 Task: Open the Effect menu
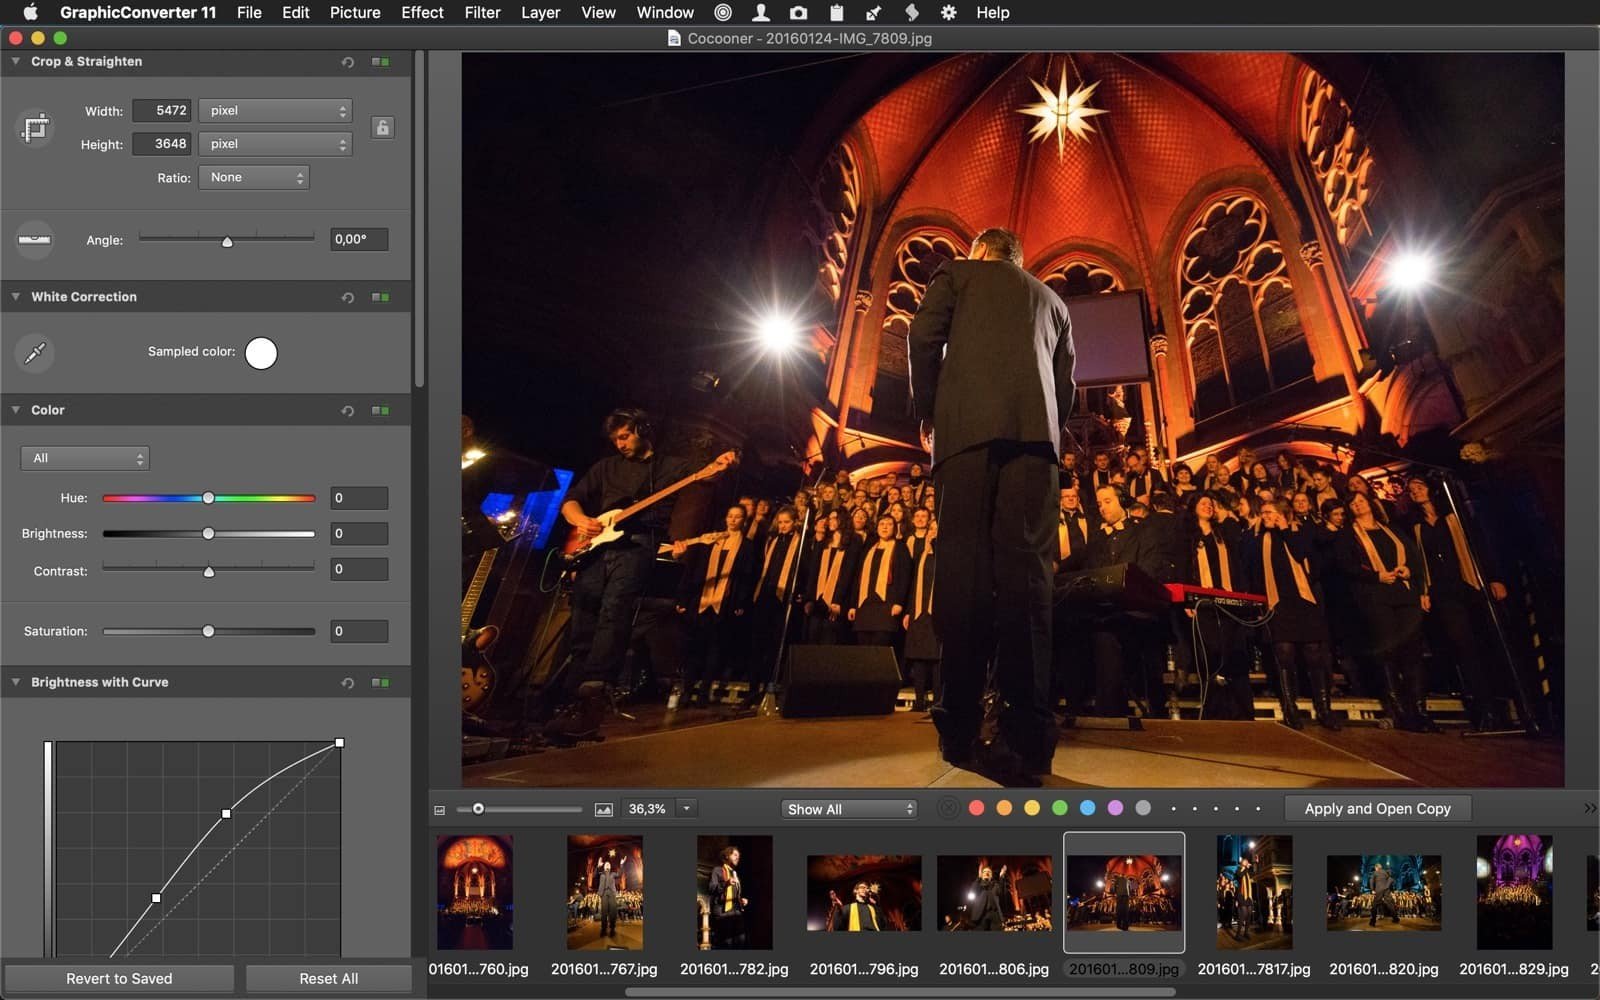pos(422,13)
